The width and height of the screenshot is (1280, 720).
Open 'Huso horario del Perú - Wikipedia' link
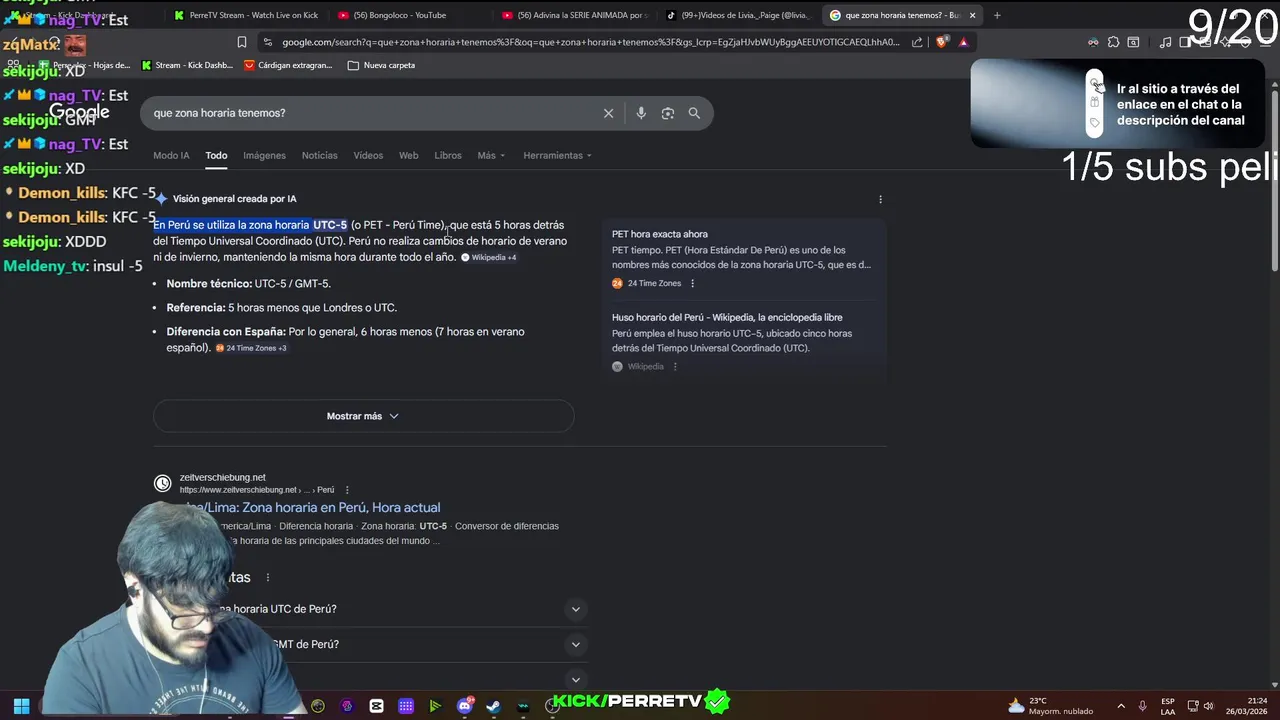[727, 317]
